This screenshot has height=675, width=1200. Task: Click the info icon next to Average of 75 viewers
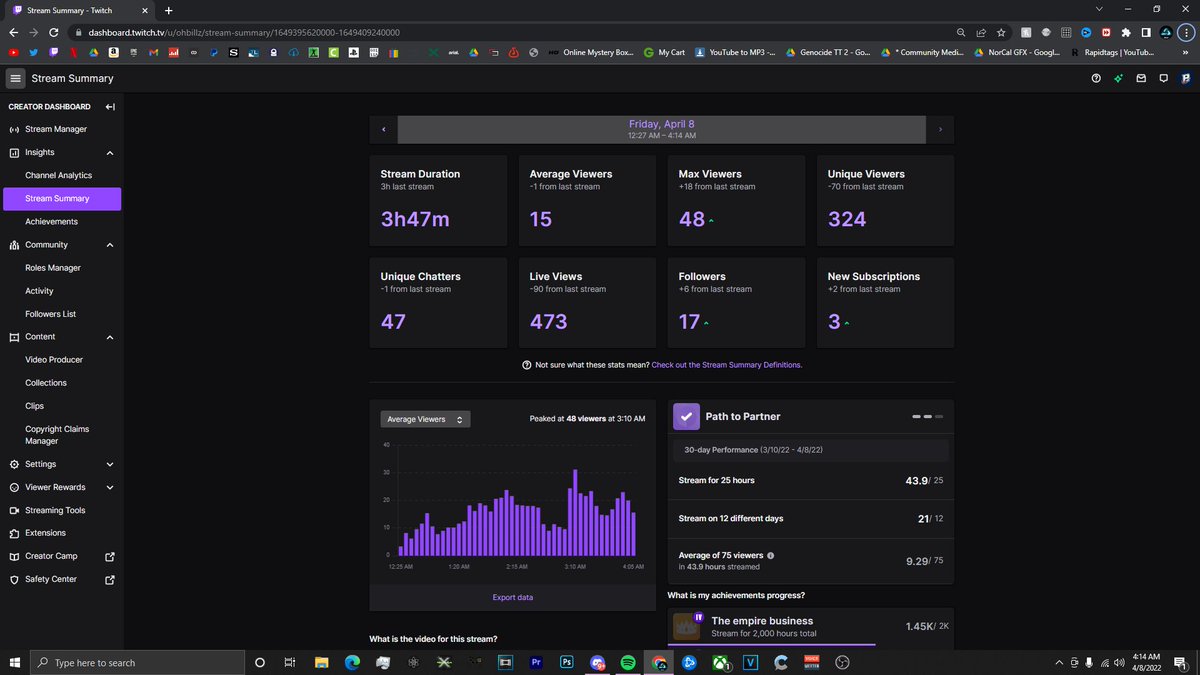(770, 555)
